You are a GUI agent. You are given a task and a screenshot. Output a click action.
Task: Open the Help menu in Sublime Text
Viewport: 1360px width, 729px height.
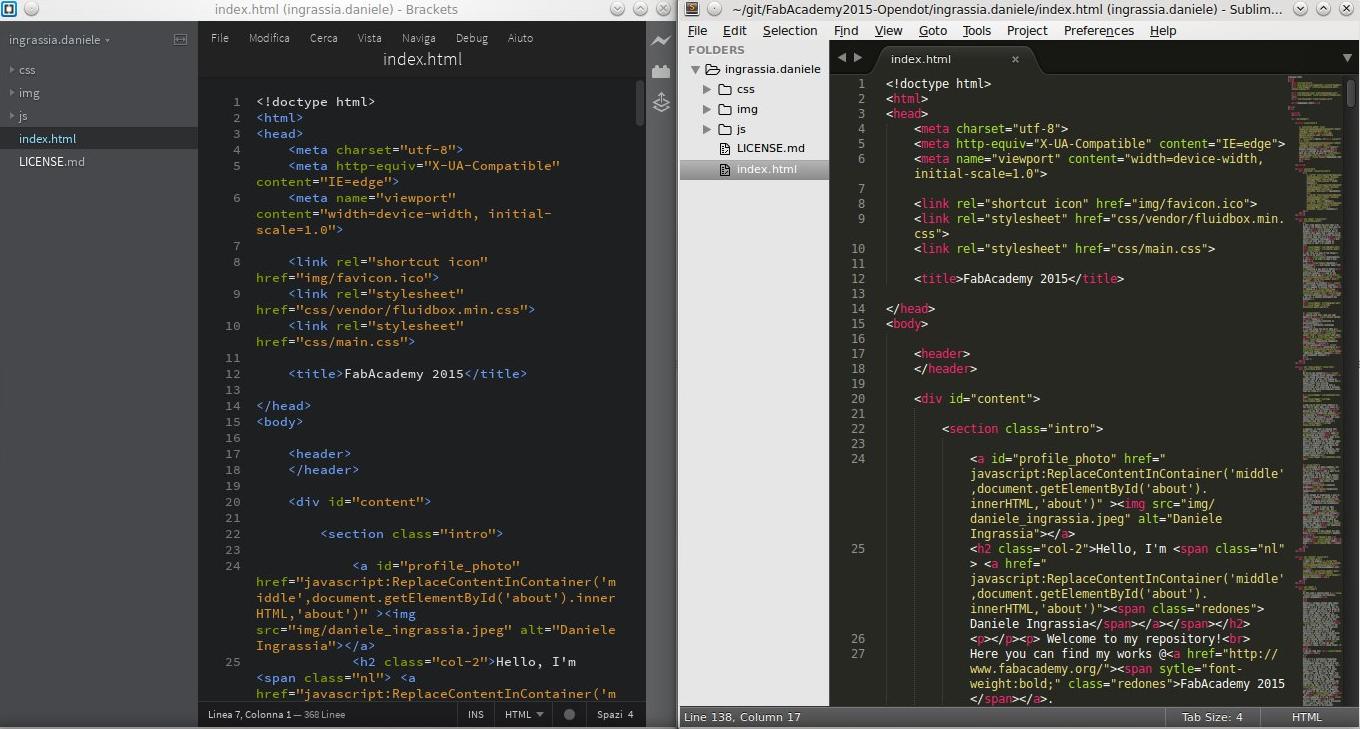tap(1163, 31)
